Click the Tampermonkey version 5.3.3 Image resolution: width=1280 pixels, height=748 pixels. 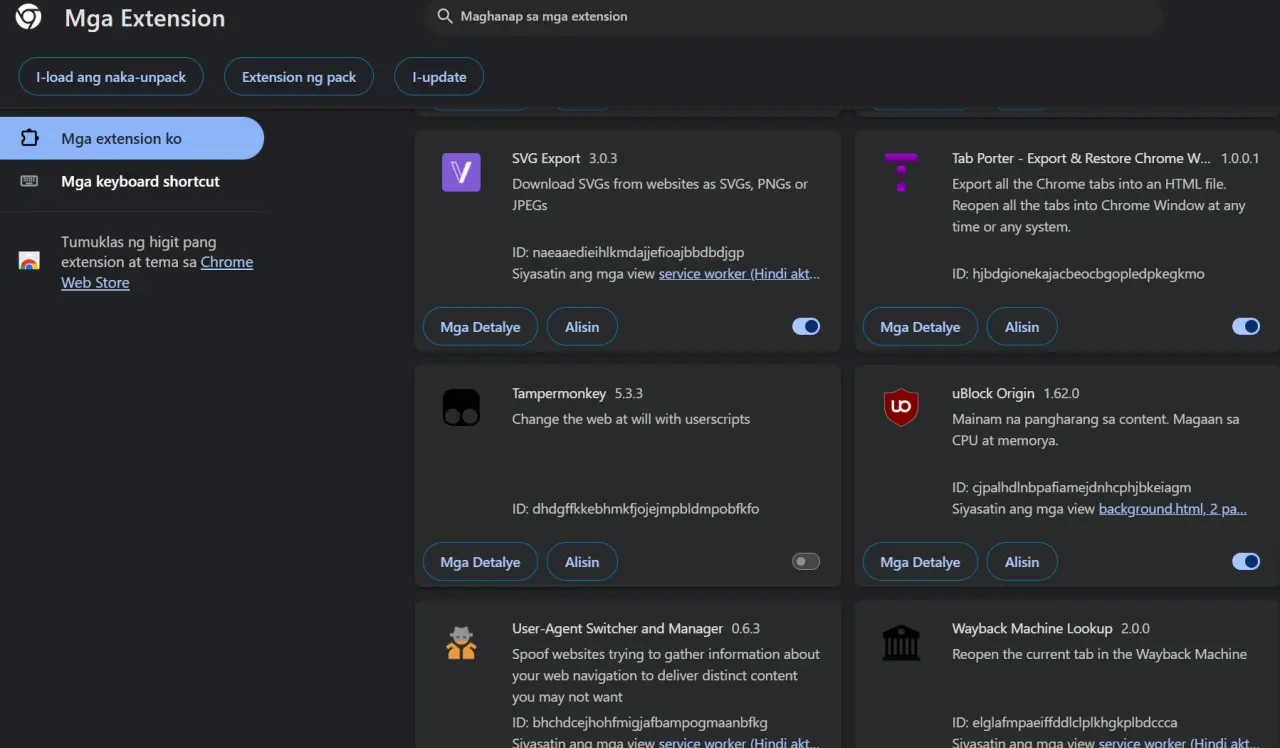pyautogui.click(x=628, y=393)
